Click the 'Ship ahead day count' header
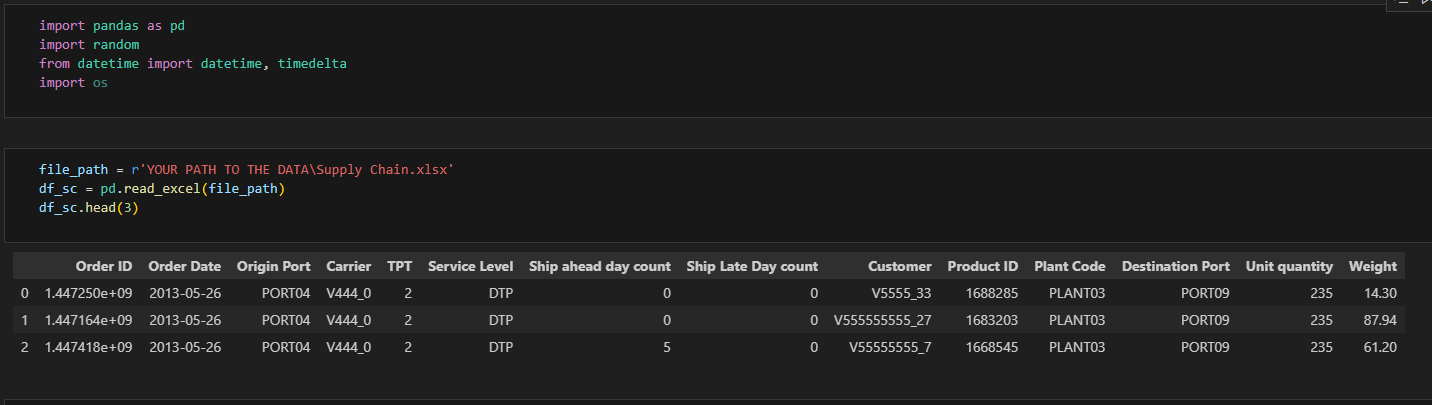1432x405 pixels. tap(600, 266)
